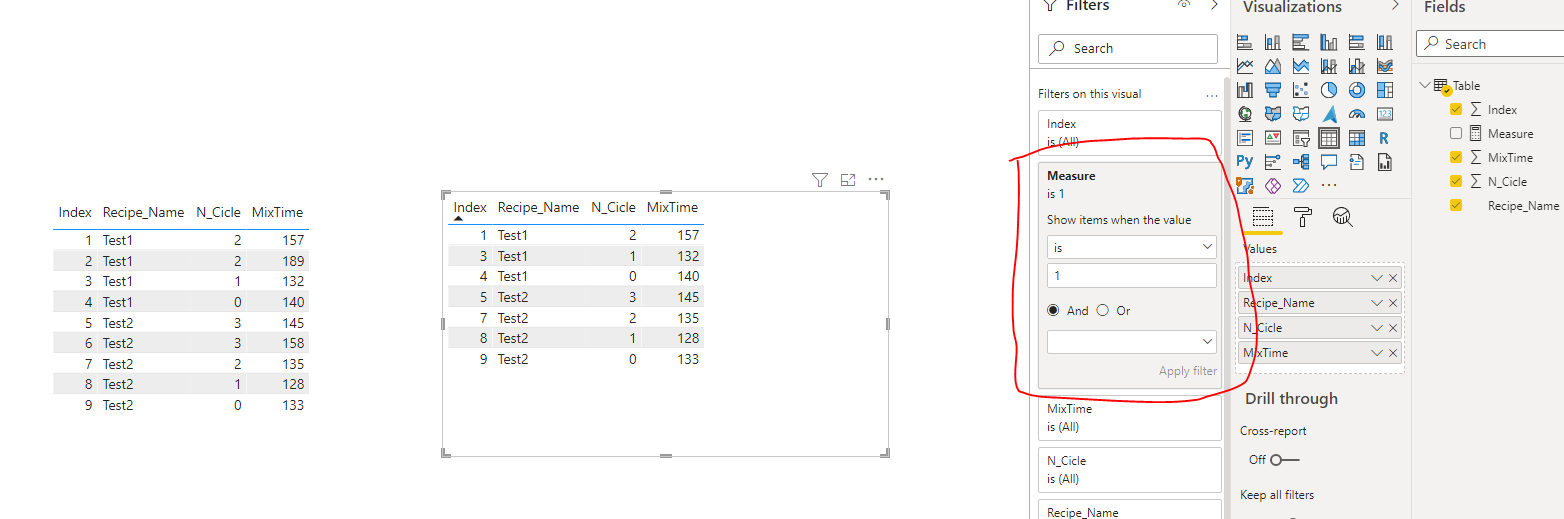Select the And radio button
This screenshot has height=519, width=1564.
click(1053, 310)
